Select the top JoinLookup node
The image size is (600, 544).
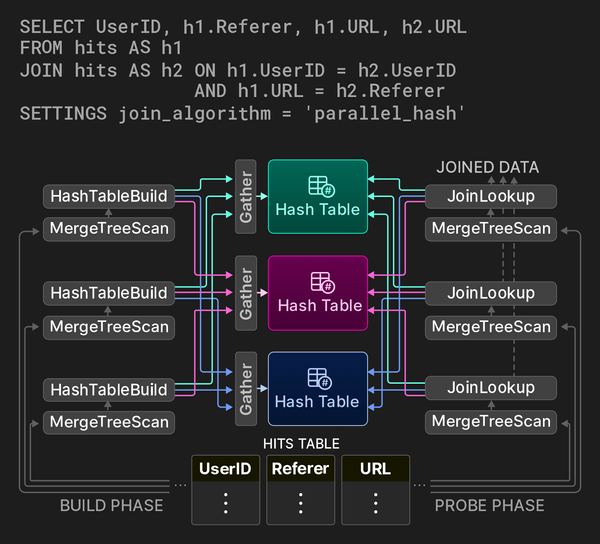pos(490,196)
